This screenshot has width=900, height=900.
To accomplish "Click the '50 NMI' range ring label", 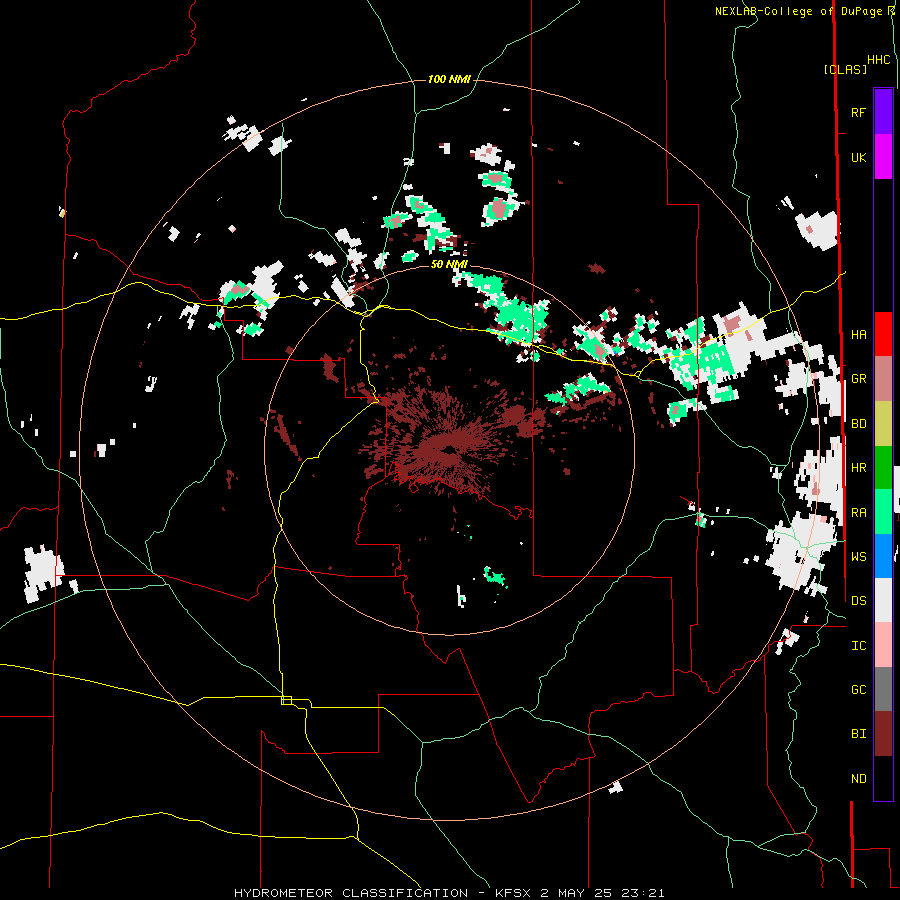I will click(449, 264).
